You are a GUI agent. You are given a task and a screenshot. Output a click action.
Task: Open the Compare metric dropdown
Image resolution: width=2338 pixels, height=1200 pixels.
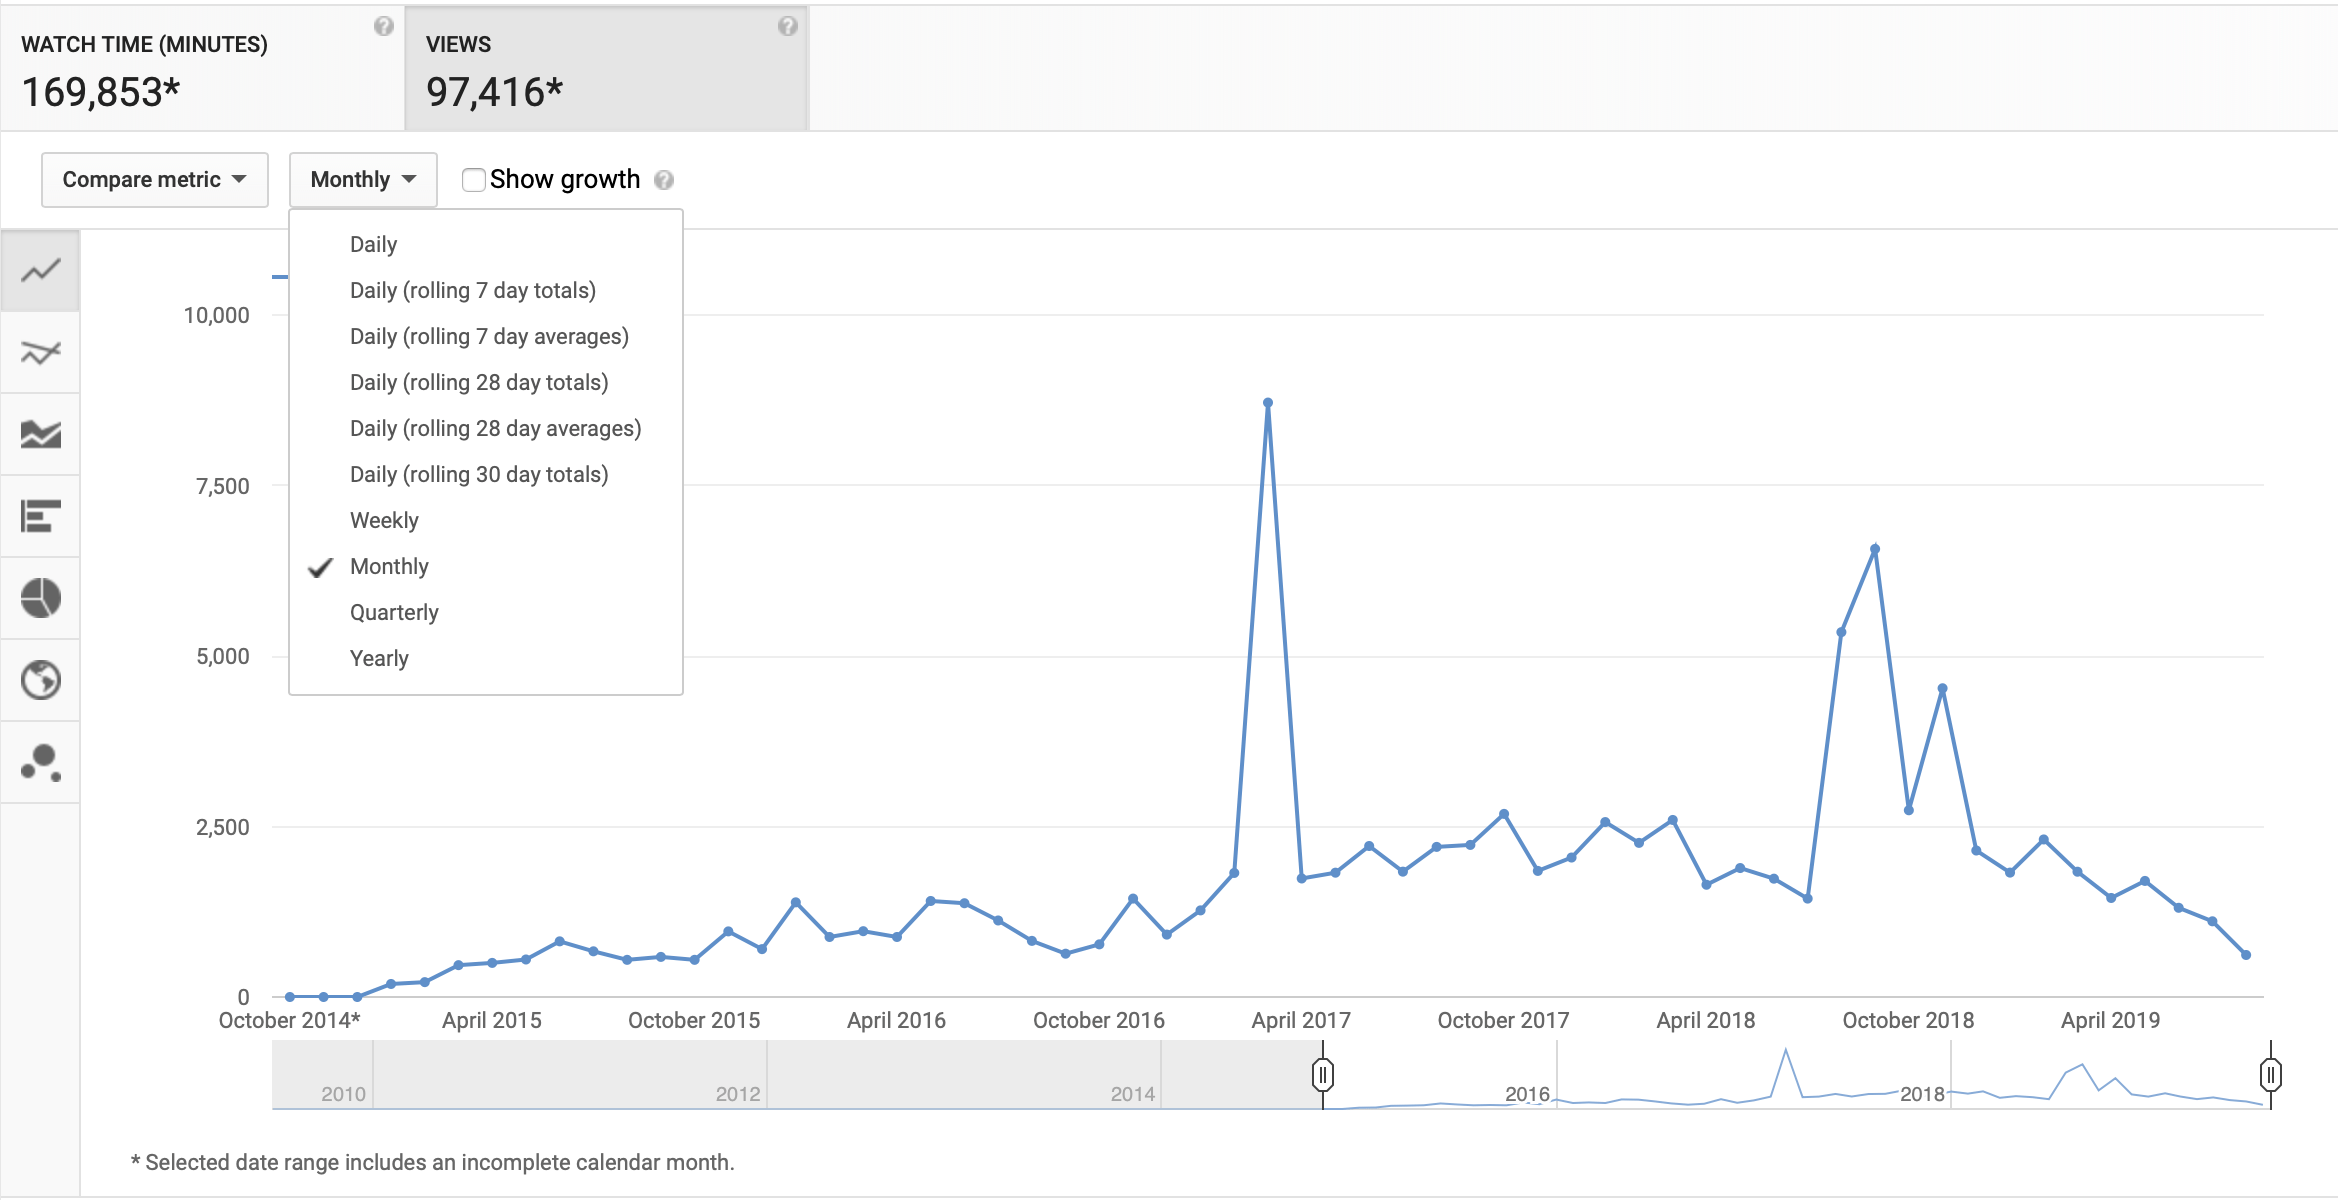(154, 180)
